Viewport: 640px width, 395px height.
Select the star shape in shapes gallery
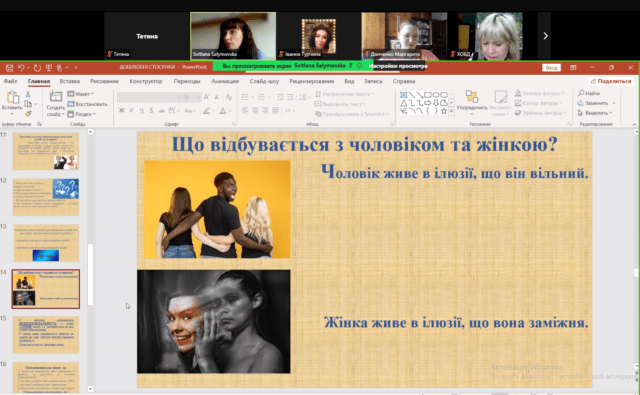(444, 111)
